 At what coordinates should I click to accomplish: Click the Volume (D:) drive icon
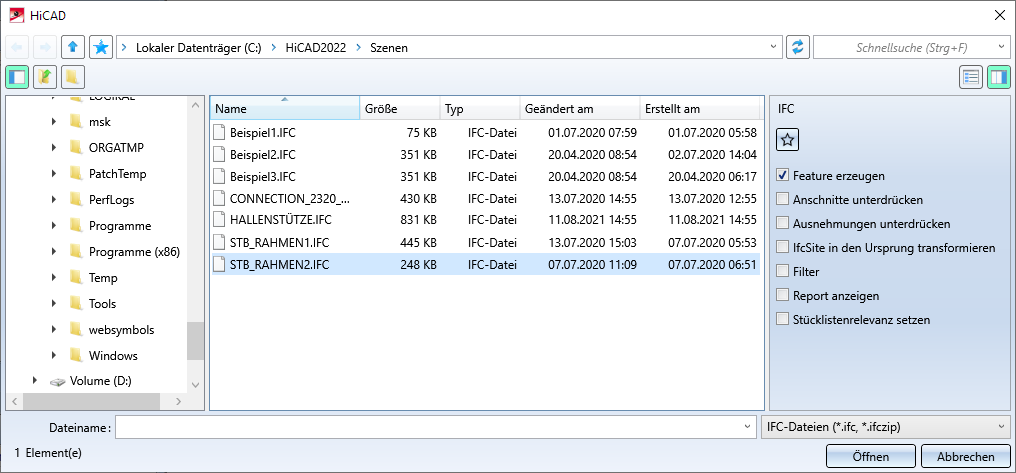[58, 382]
